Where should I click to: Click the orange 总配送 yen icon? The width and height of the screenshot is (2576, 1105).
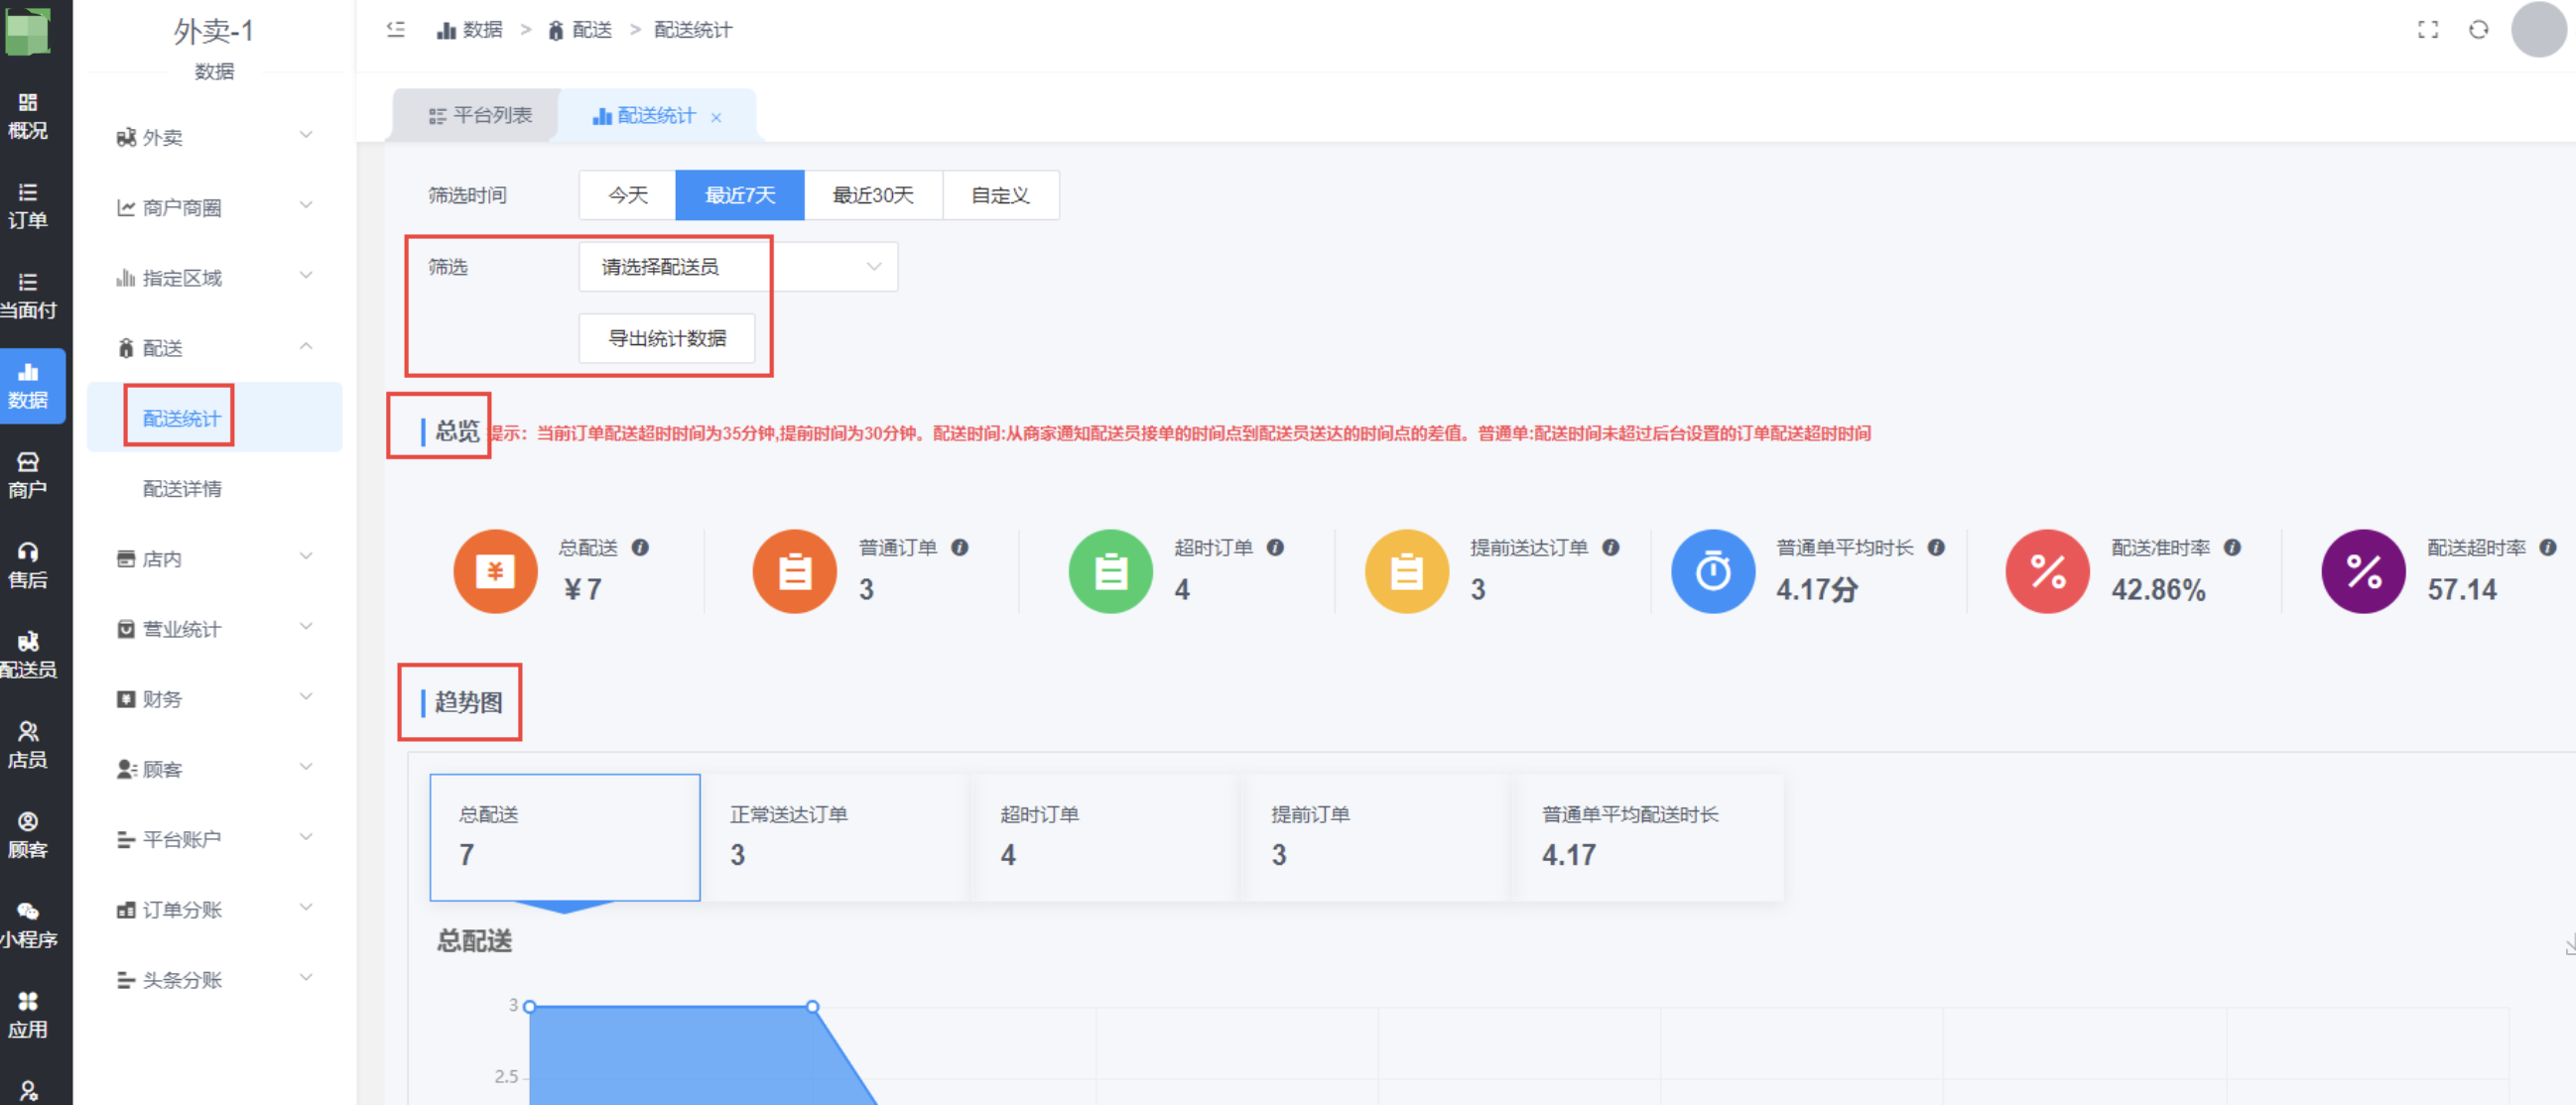click(495, 571)
